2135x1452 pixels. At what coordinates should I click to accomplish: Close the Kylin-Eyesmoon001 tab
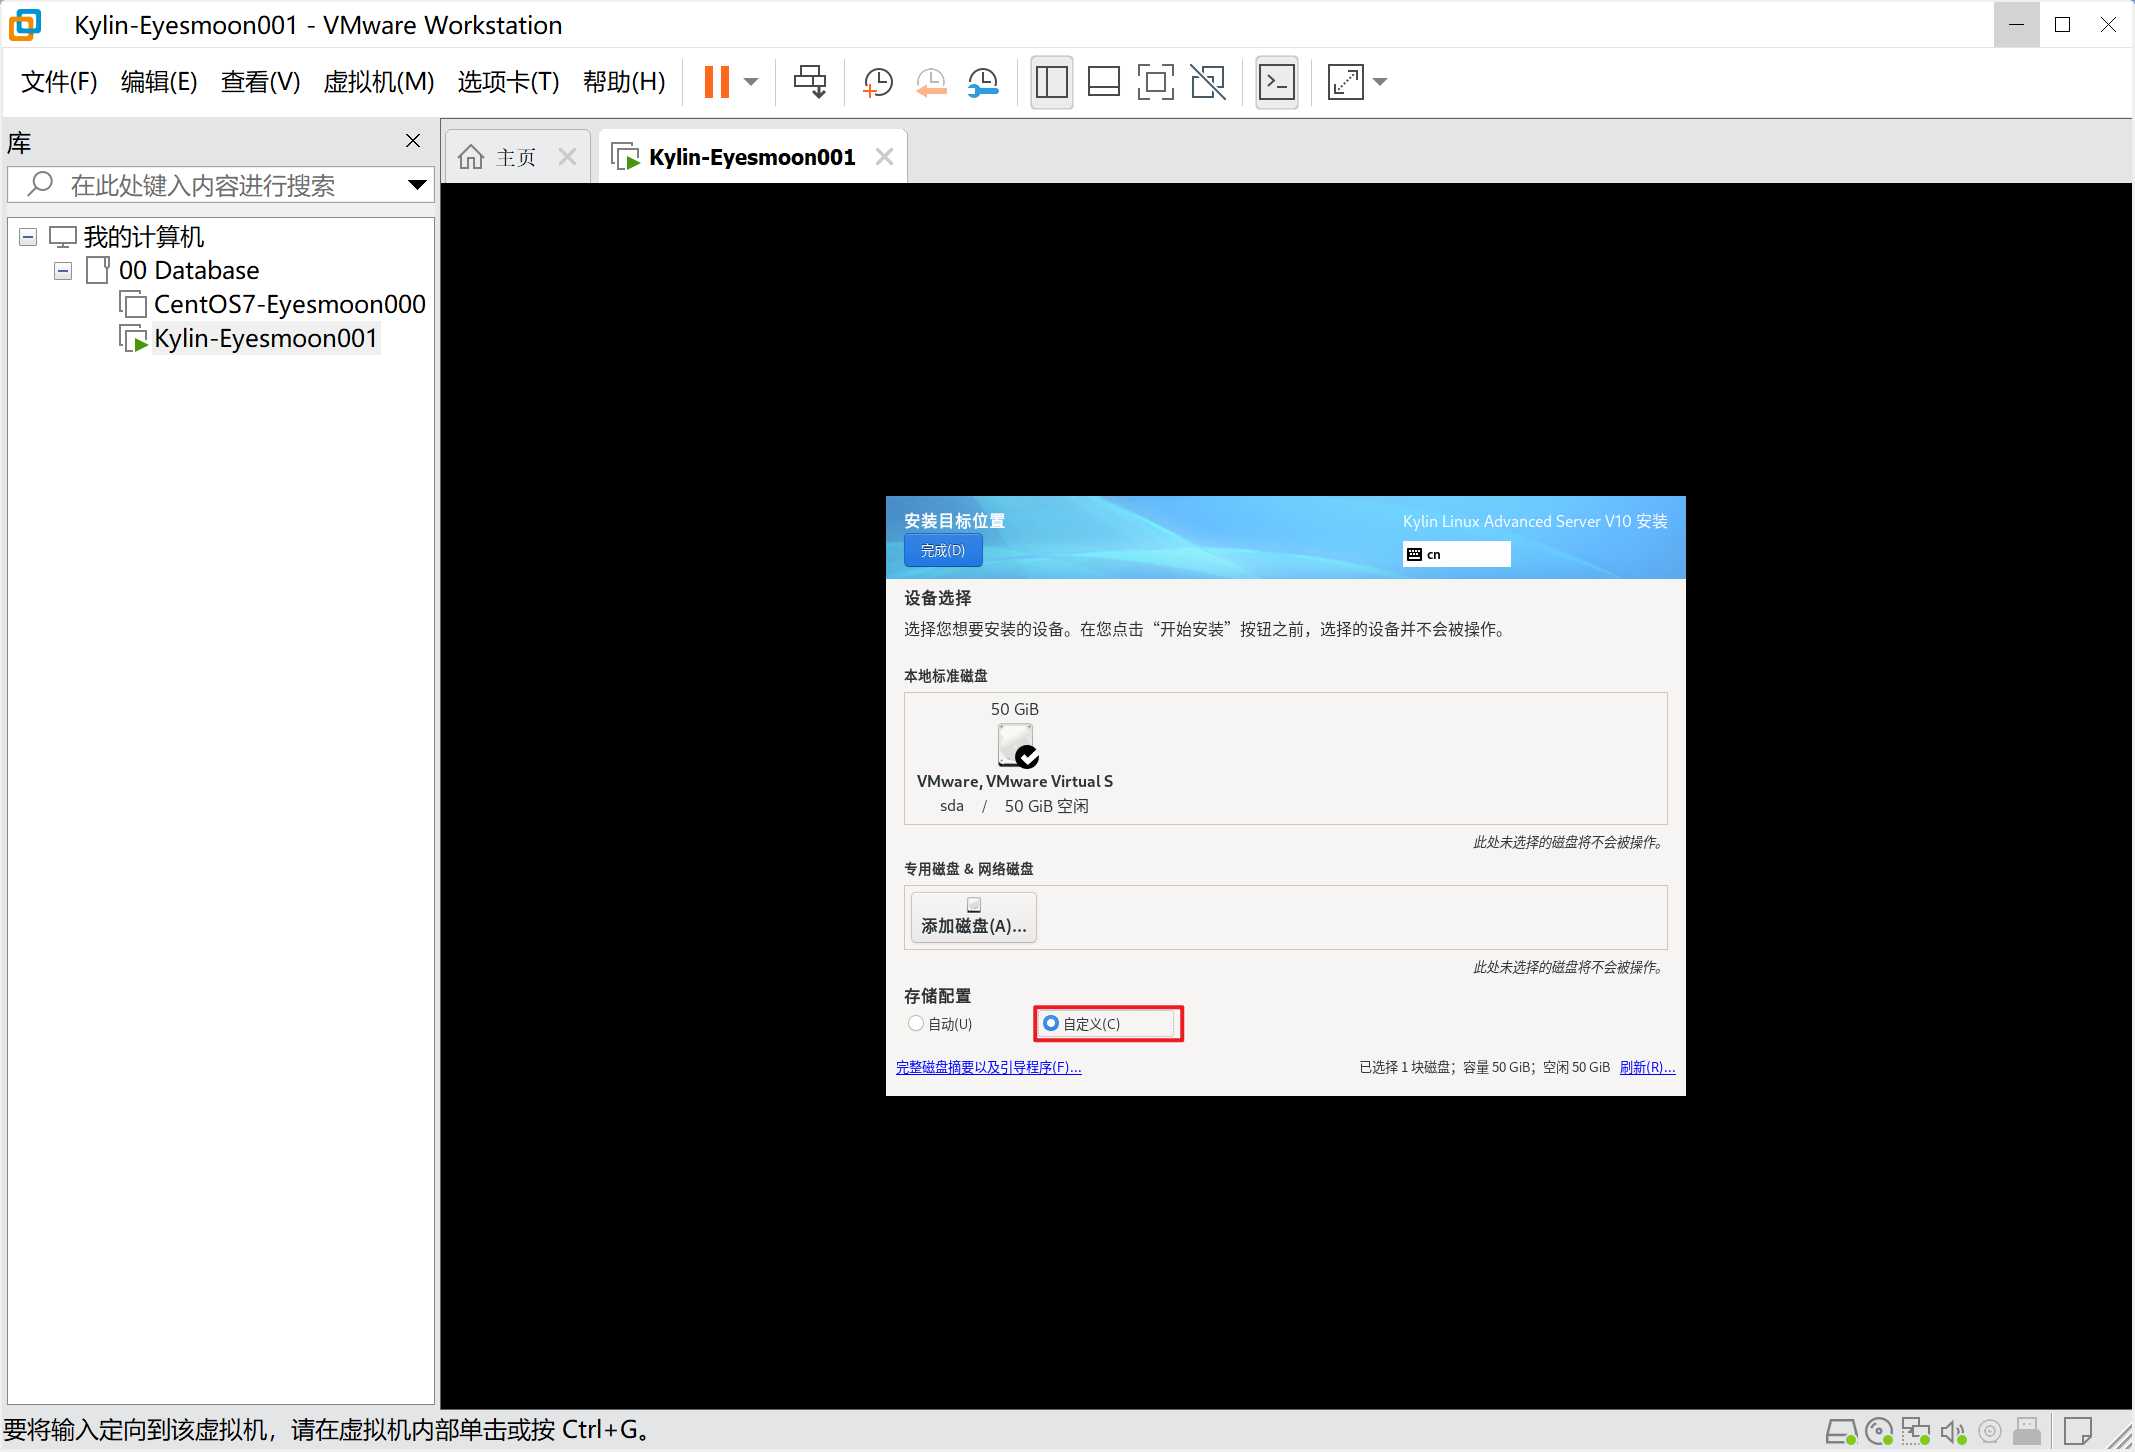(x=884, y=157)
